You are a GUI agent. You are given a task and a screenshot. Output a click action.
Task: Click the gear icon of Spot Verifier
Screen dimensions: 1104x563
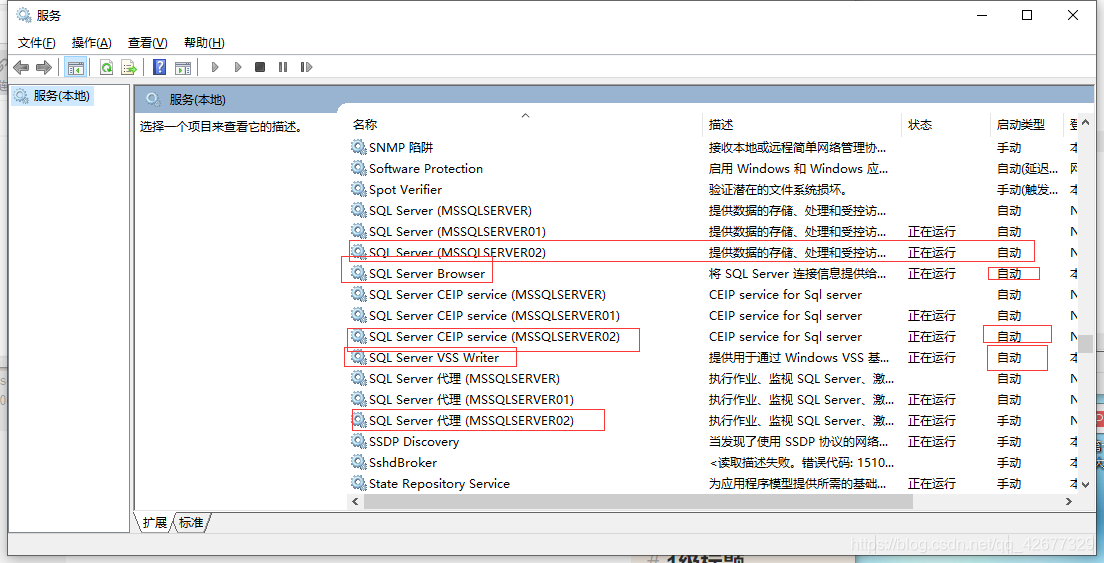pos(358,189)
